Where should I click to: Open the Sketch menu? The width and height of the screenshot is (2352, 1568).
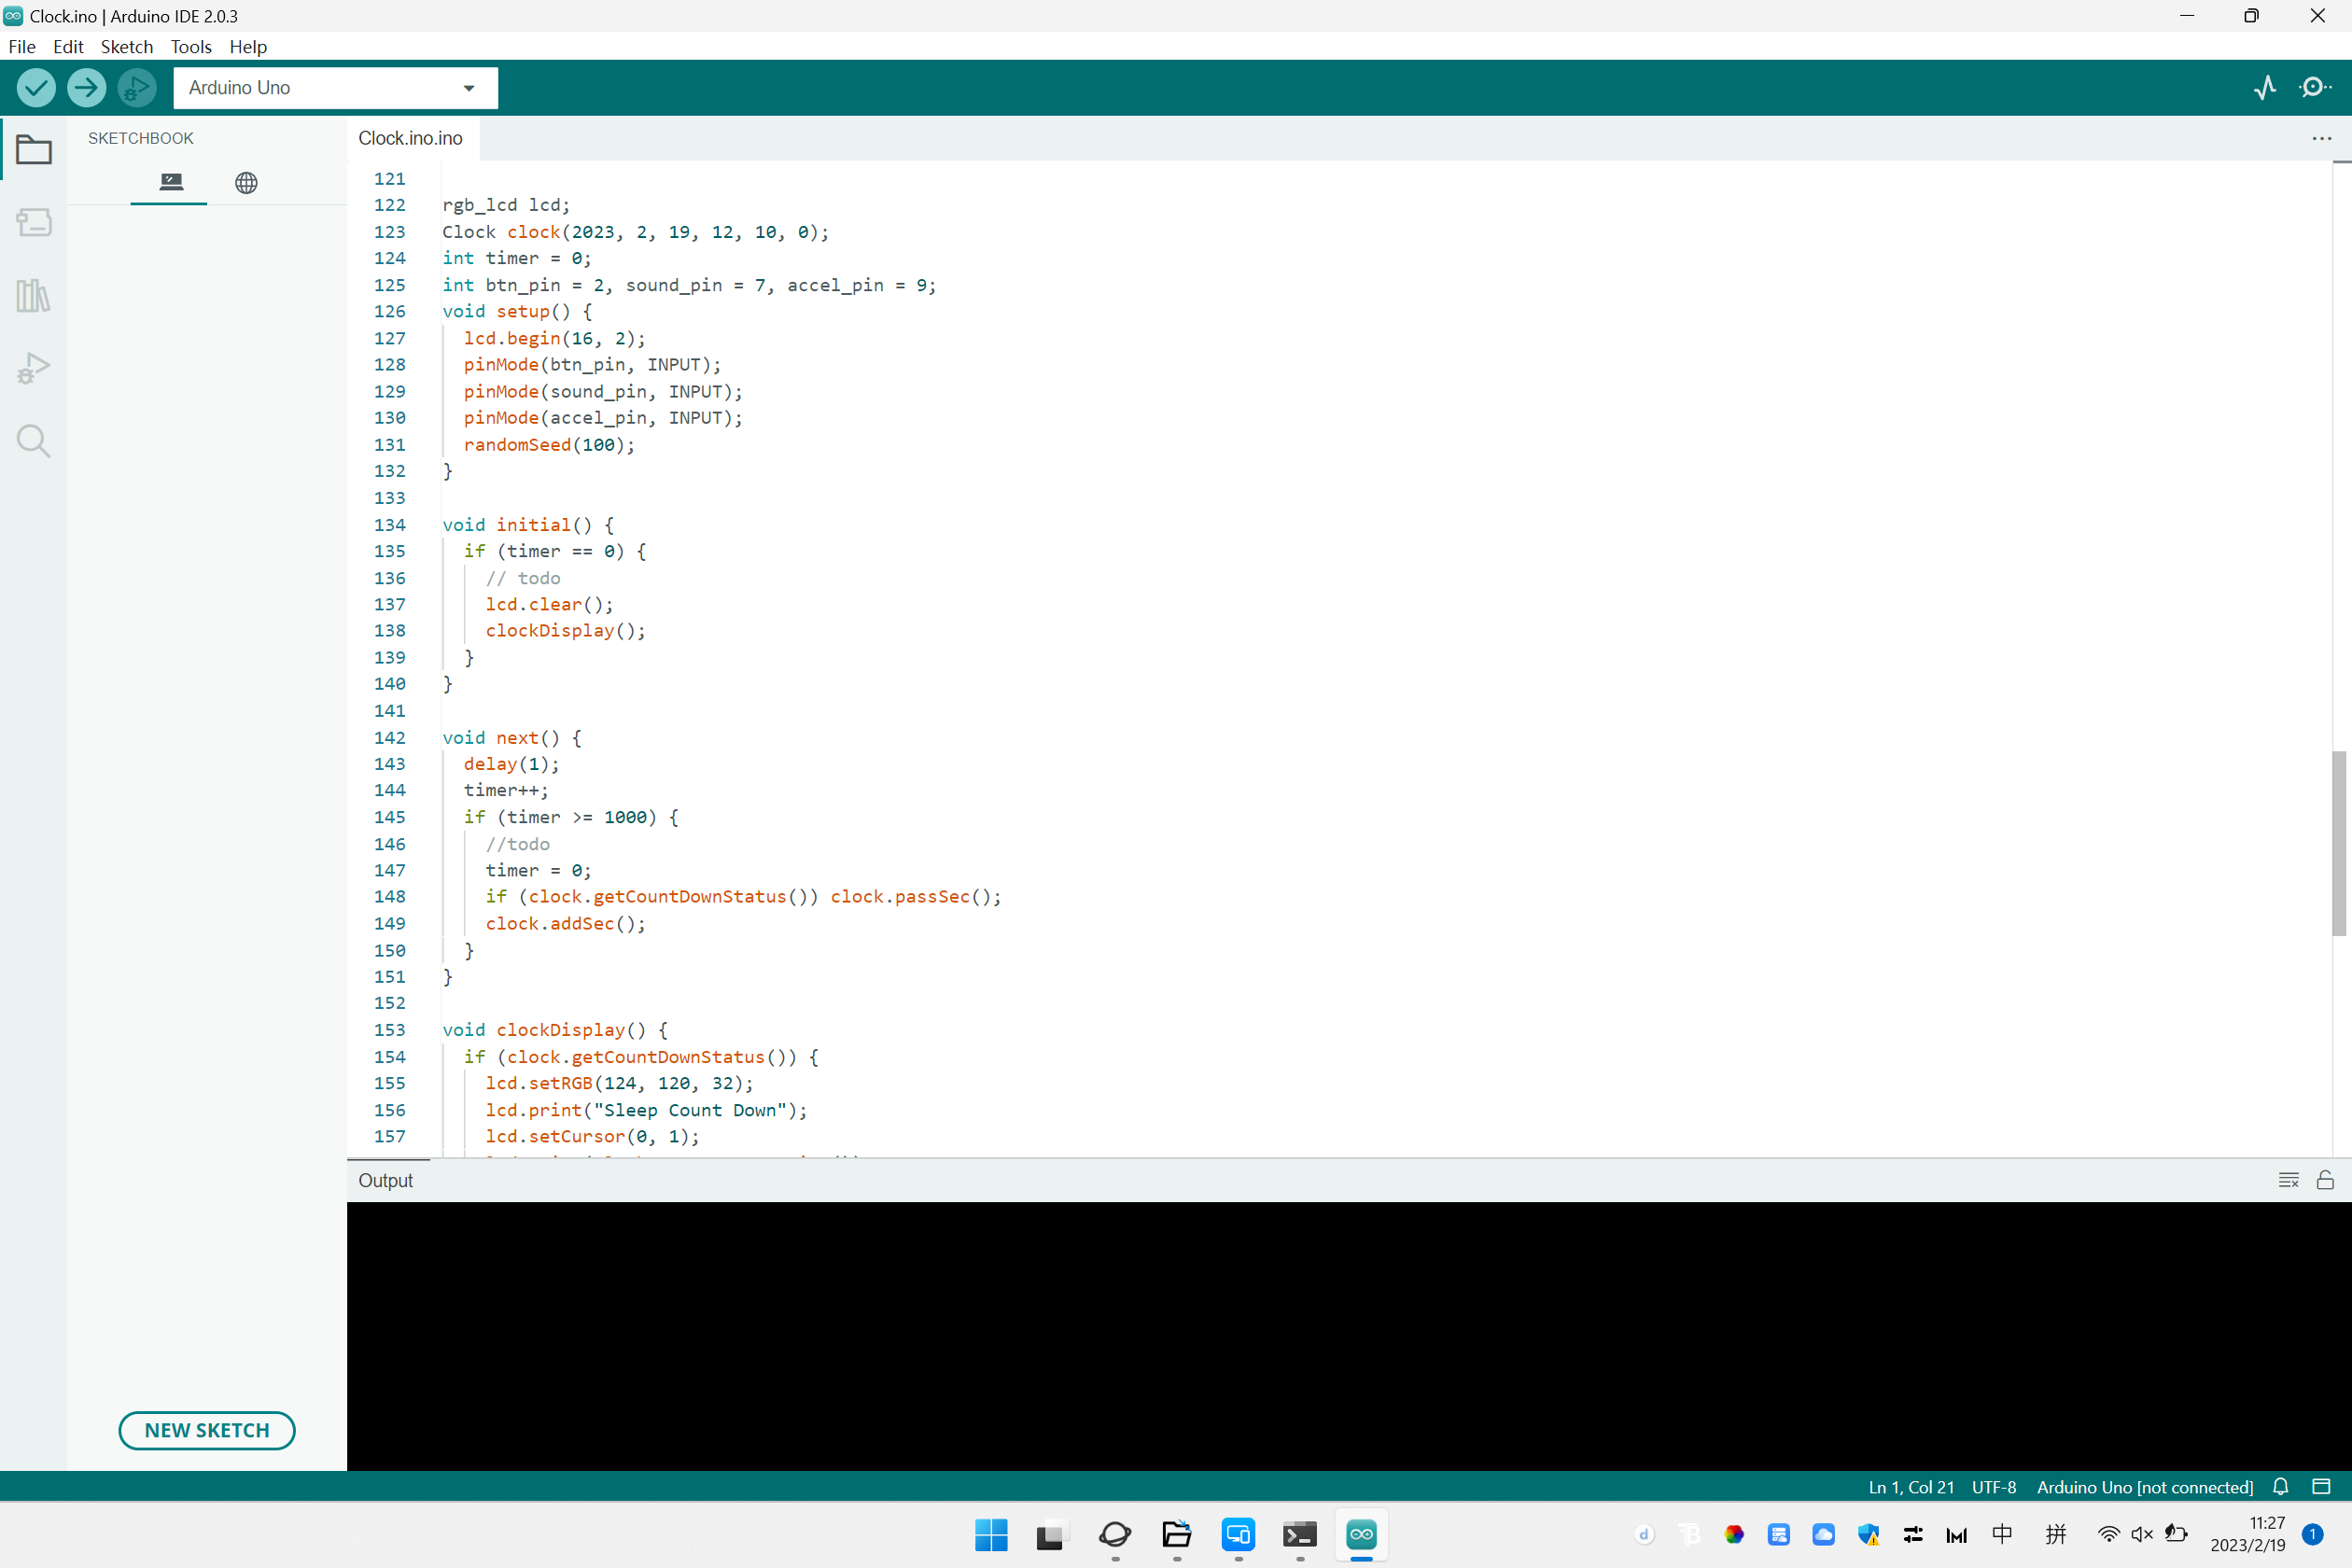126,47
